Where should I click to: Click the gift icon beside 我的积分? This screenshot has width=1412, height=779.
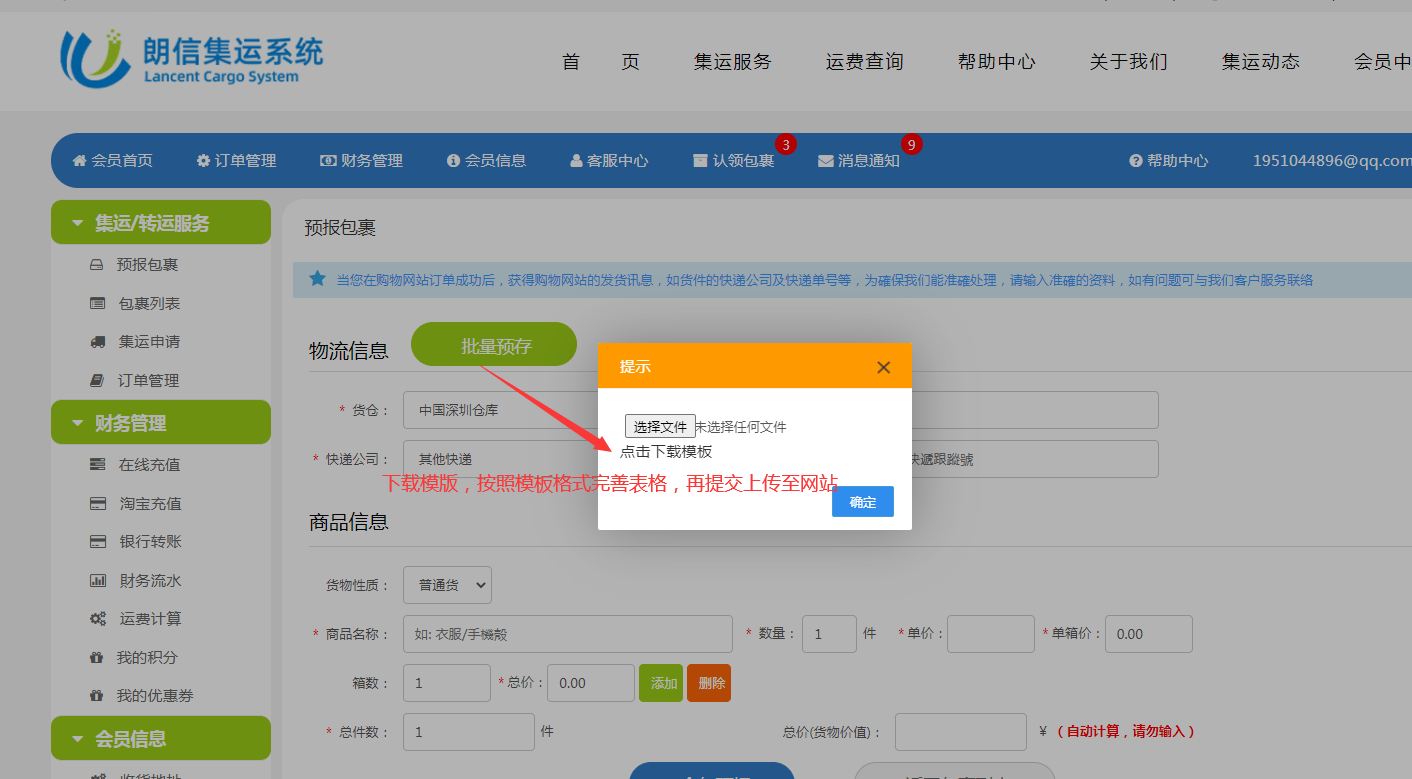97,657
